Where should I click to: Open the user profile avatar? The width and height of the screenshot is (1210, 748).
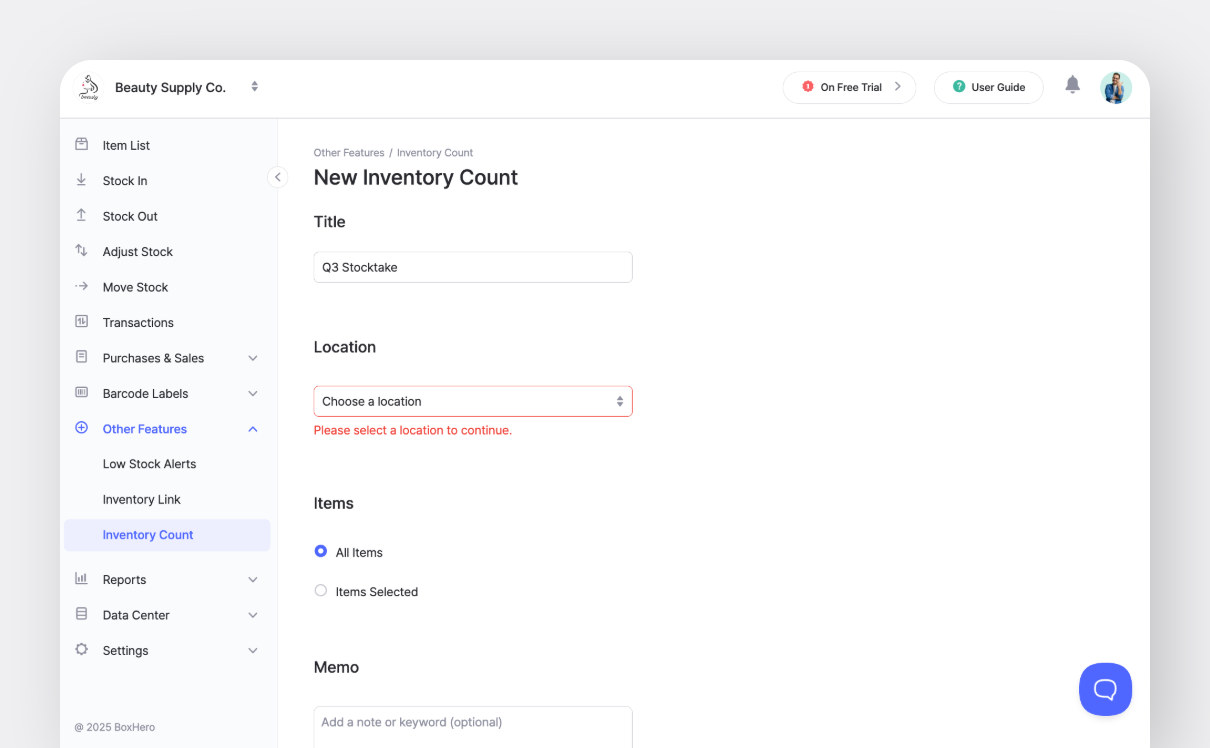tap(1116, 88)
